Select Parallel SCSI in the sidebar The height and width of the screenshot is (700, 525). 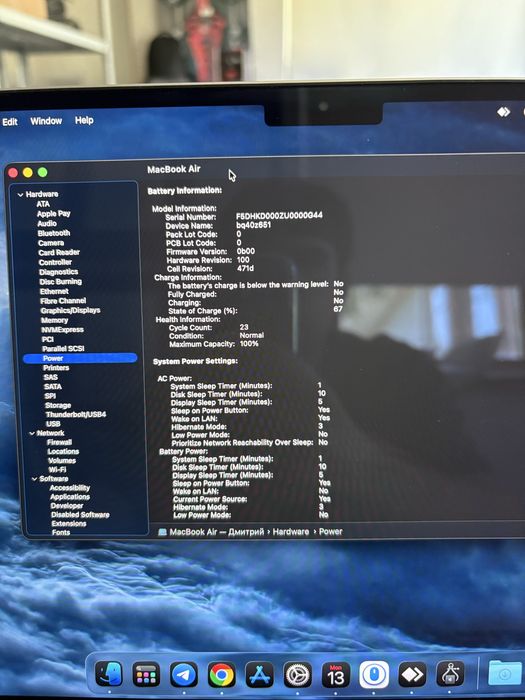63,349
